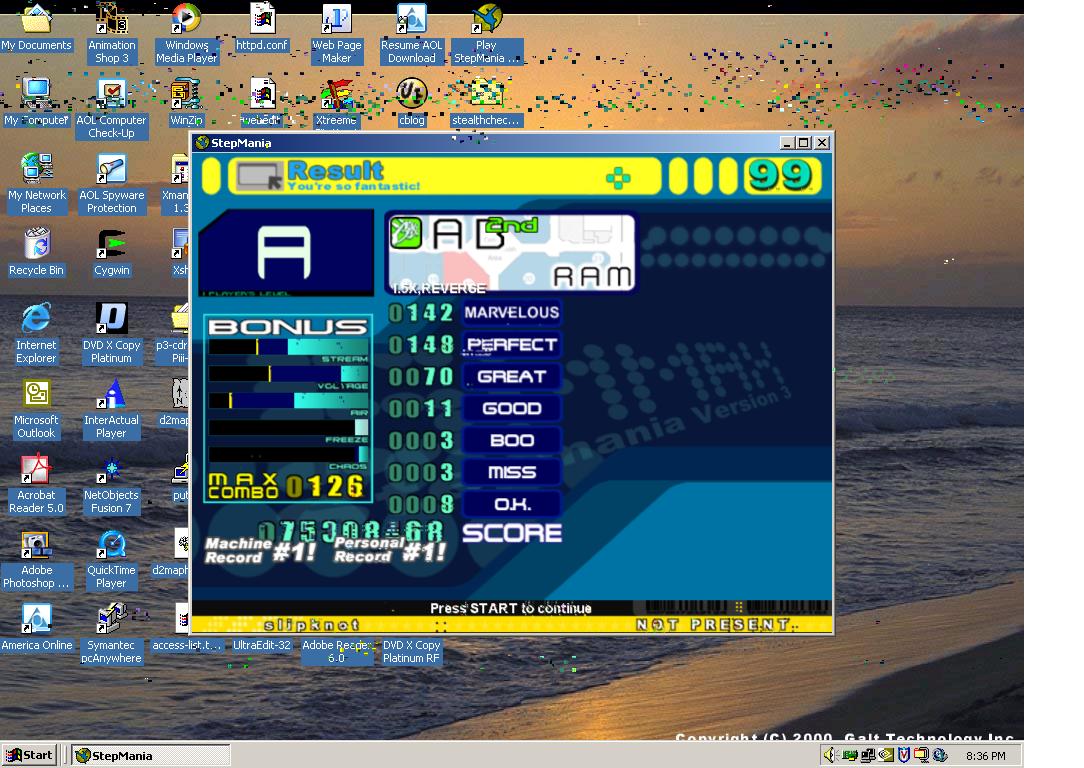Viewport: 1084px width, 768px height.
Task: Launch NetObjects Fusion 7 shortcut
Action: tap(111, 484)
